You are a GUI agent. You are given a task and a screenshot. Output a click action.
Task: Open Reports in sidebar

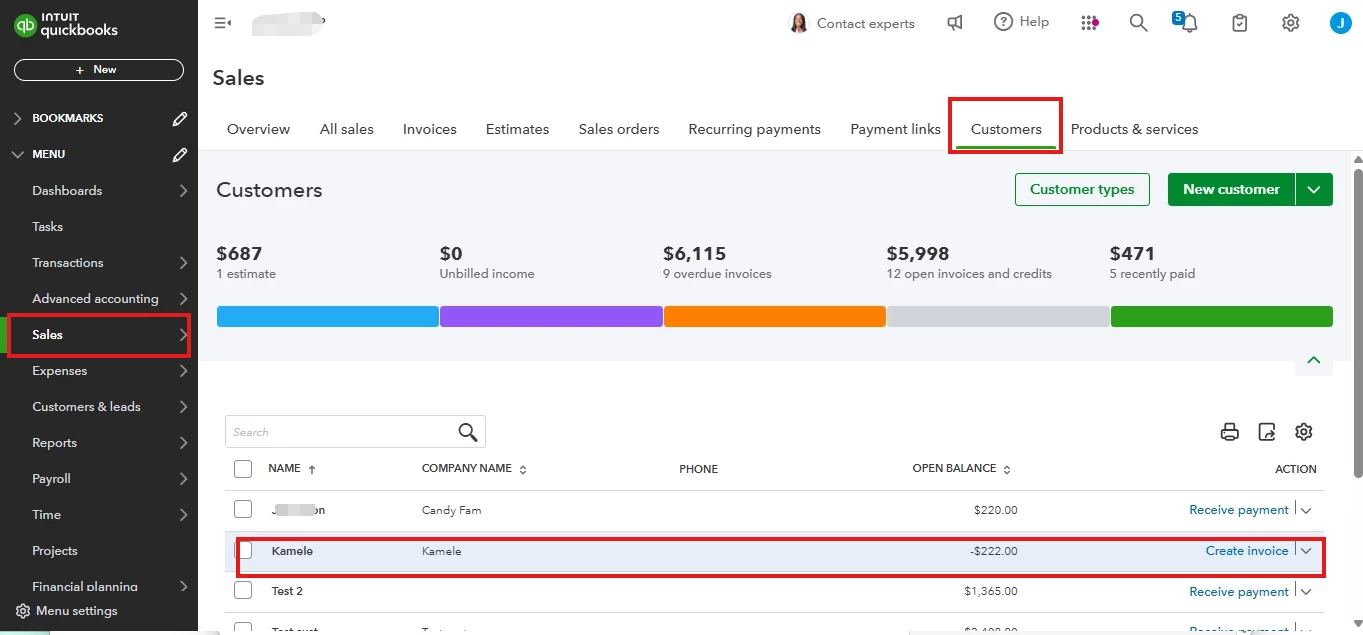point(54,442)
